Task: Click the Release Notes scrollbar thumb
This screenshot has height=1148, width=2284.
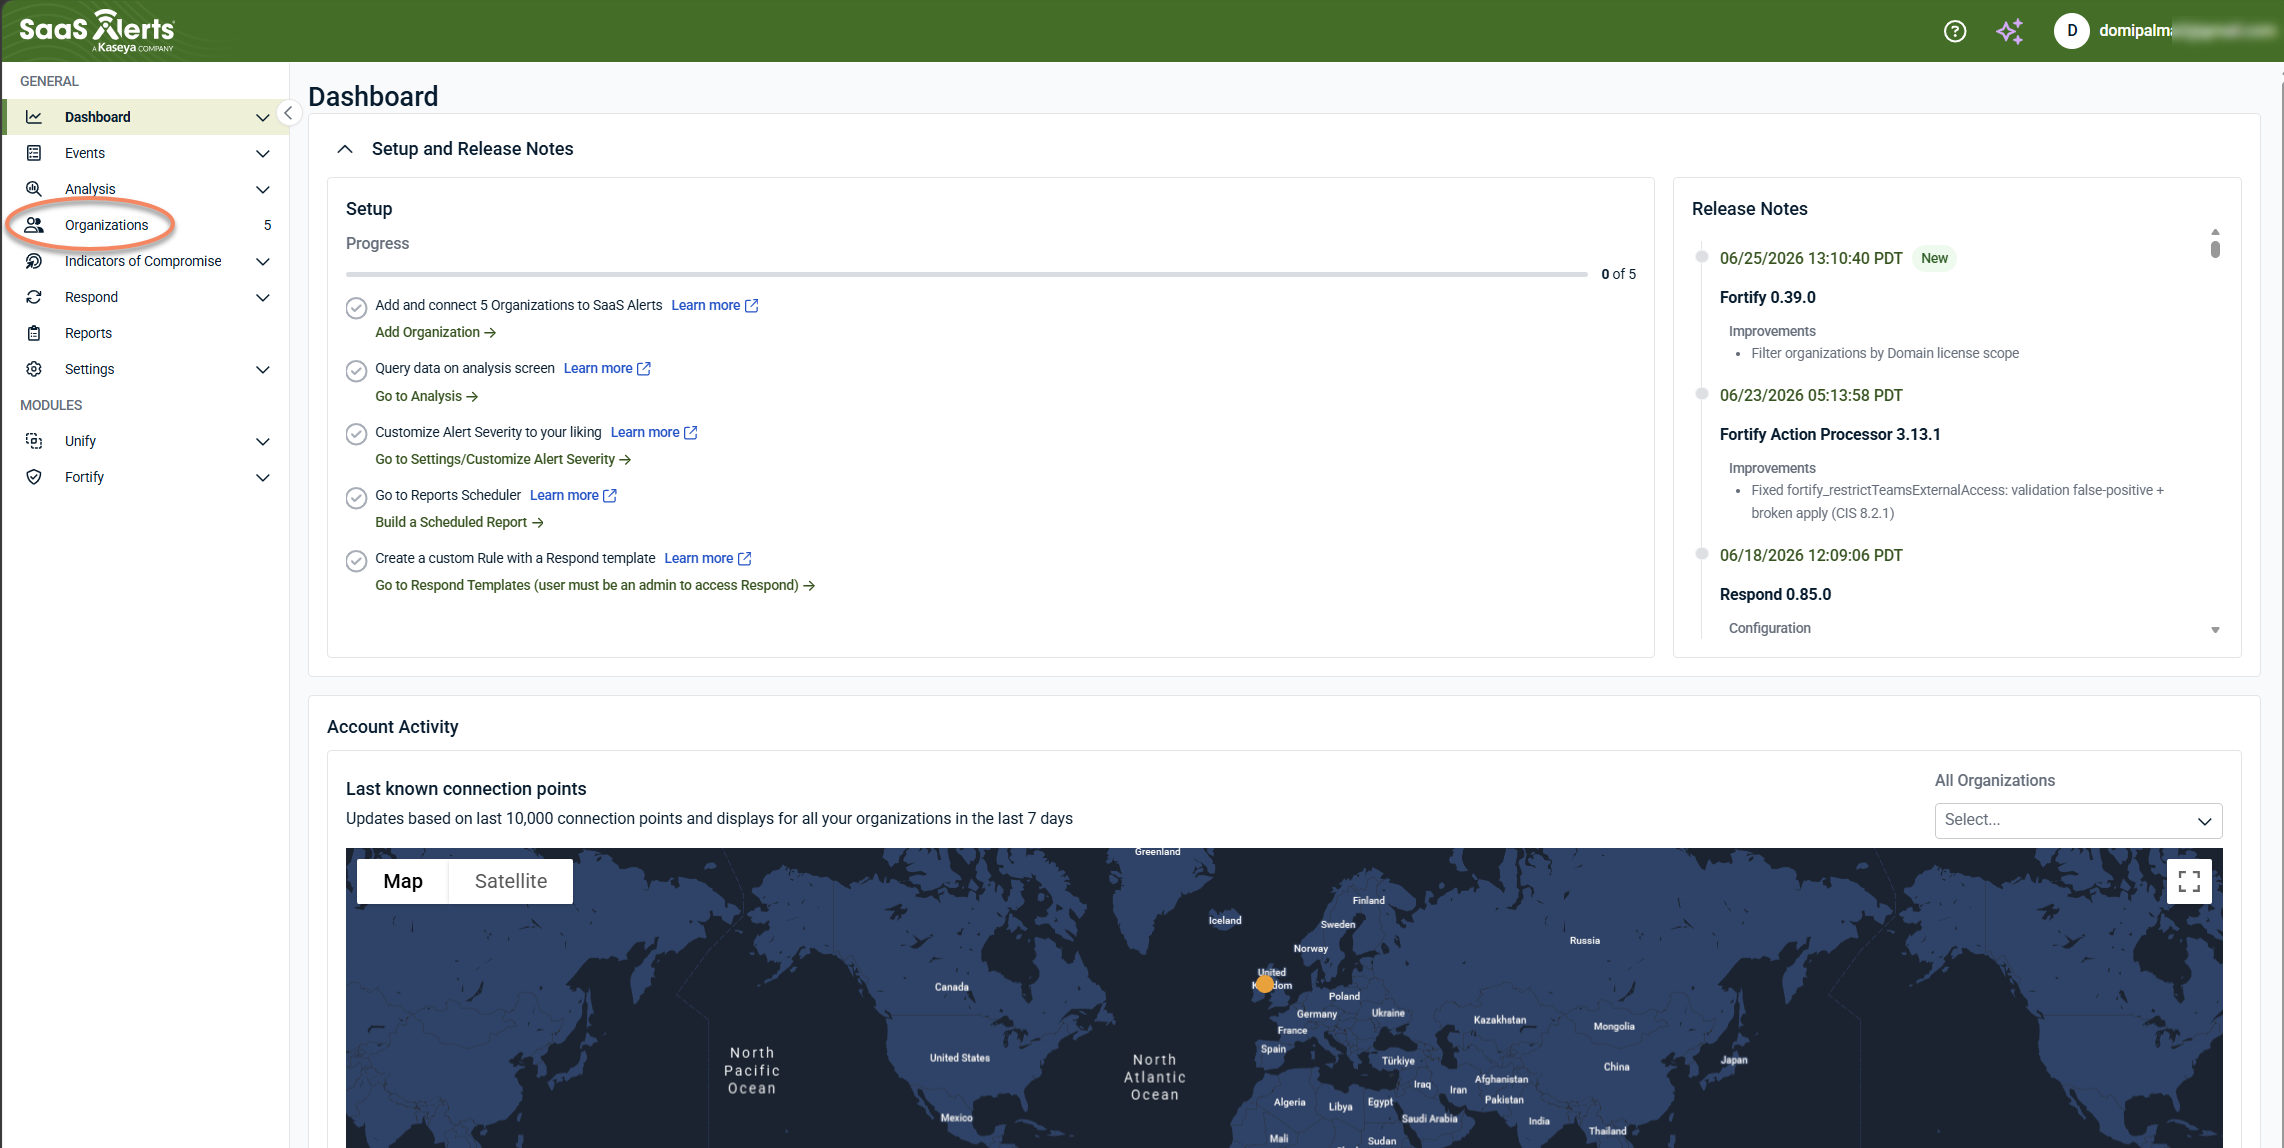Action: pyautogui.click(x=2215, y=248)
